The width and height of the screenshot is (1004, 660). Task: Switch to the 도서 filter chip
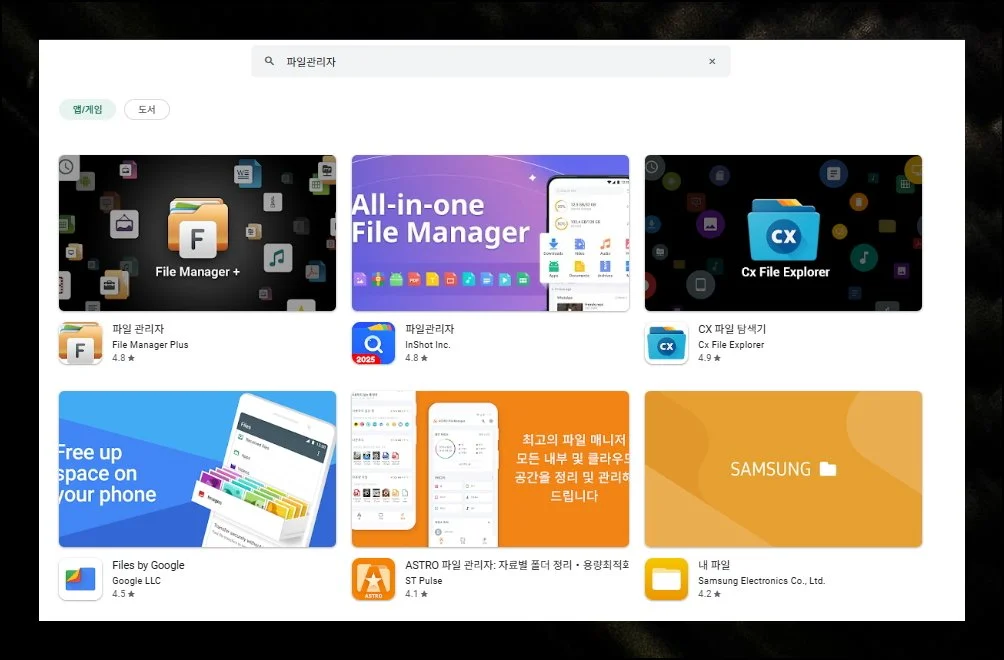tap(147, 110)
